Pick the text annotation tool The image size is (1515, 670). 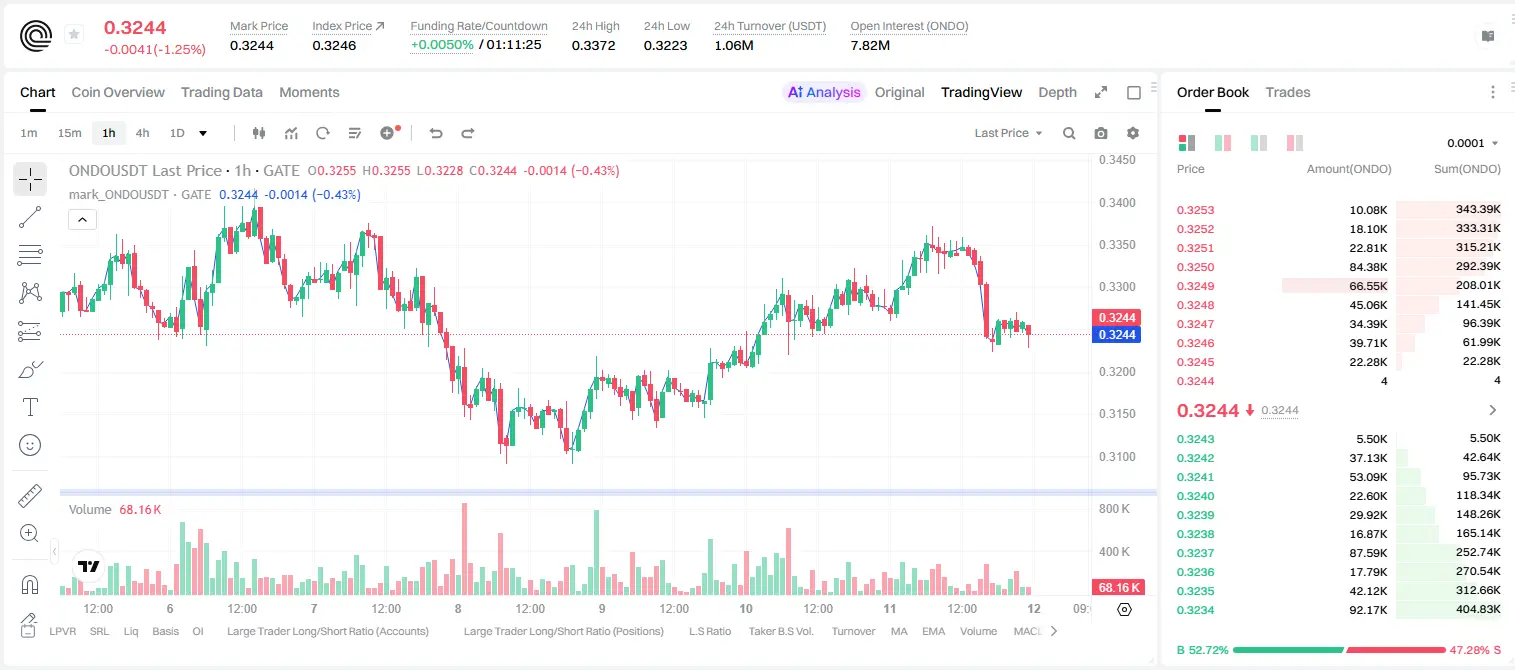30,407
